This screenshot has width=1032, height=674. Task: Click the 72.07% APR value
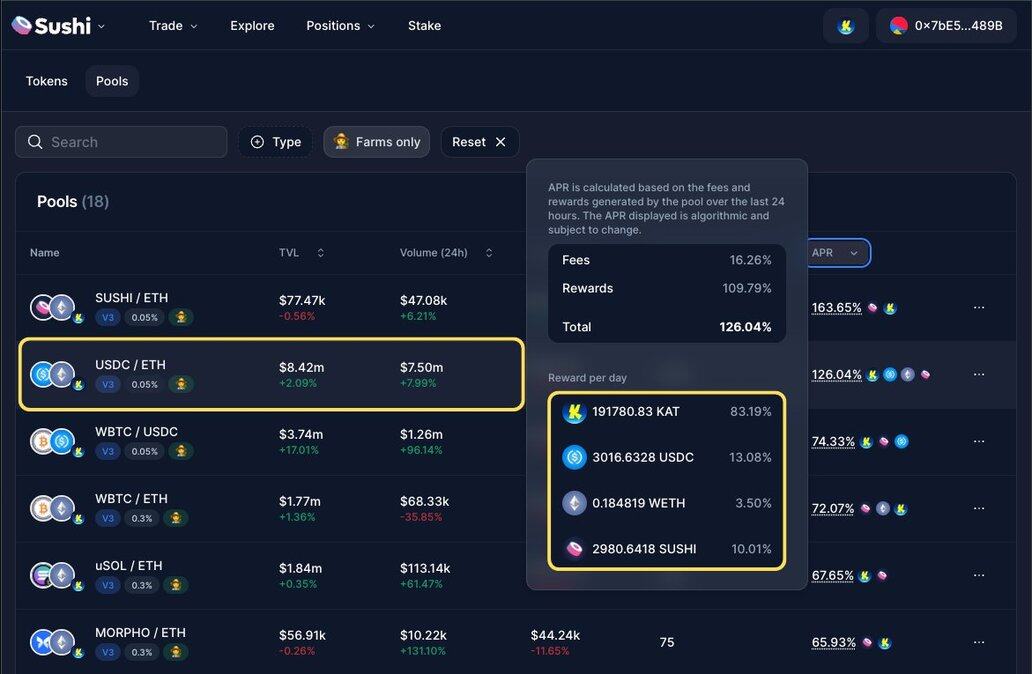tap(833, 509)
